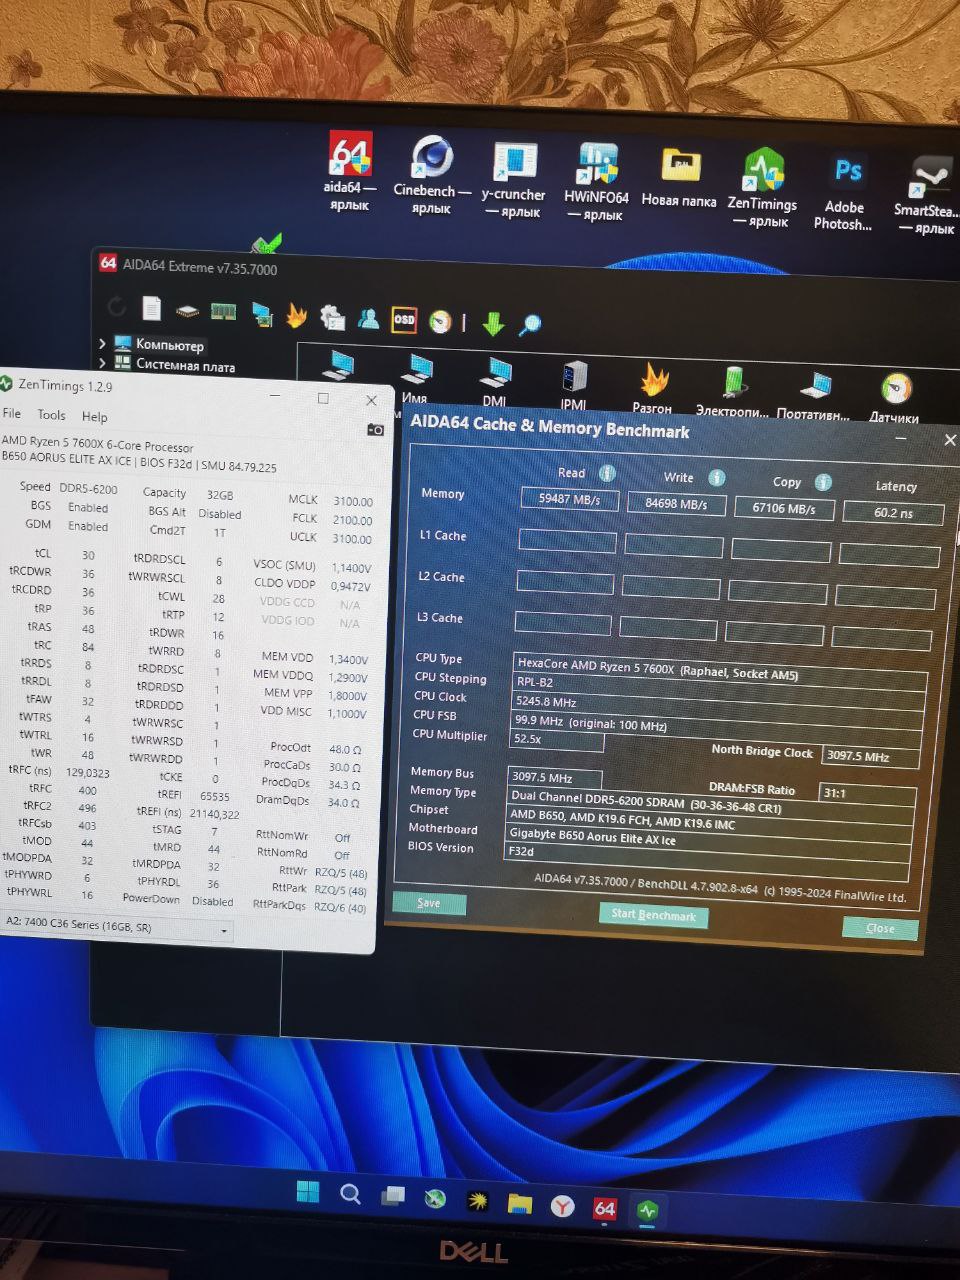Switch to ZenTimings via its taskbar icon
960x1280 pixels.
648,1211
